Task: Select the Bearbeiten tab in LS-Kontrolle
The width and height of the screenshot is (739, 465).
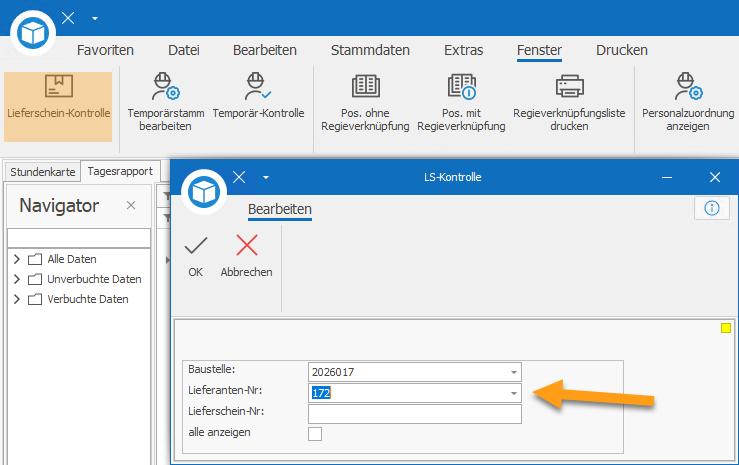Action: (x=280, y=209)
